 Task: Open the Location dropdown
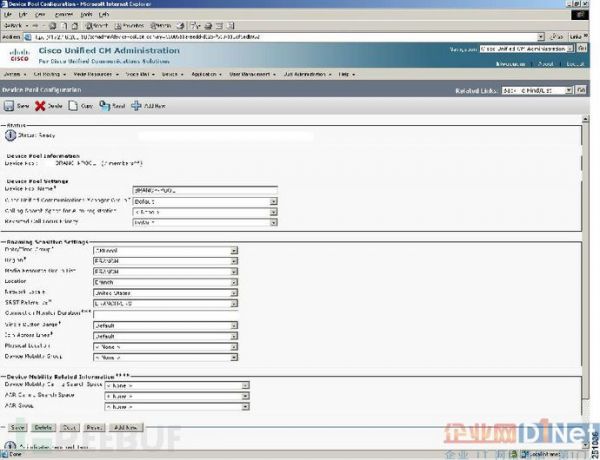(x=165, y=282)
